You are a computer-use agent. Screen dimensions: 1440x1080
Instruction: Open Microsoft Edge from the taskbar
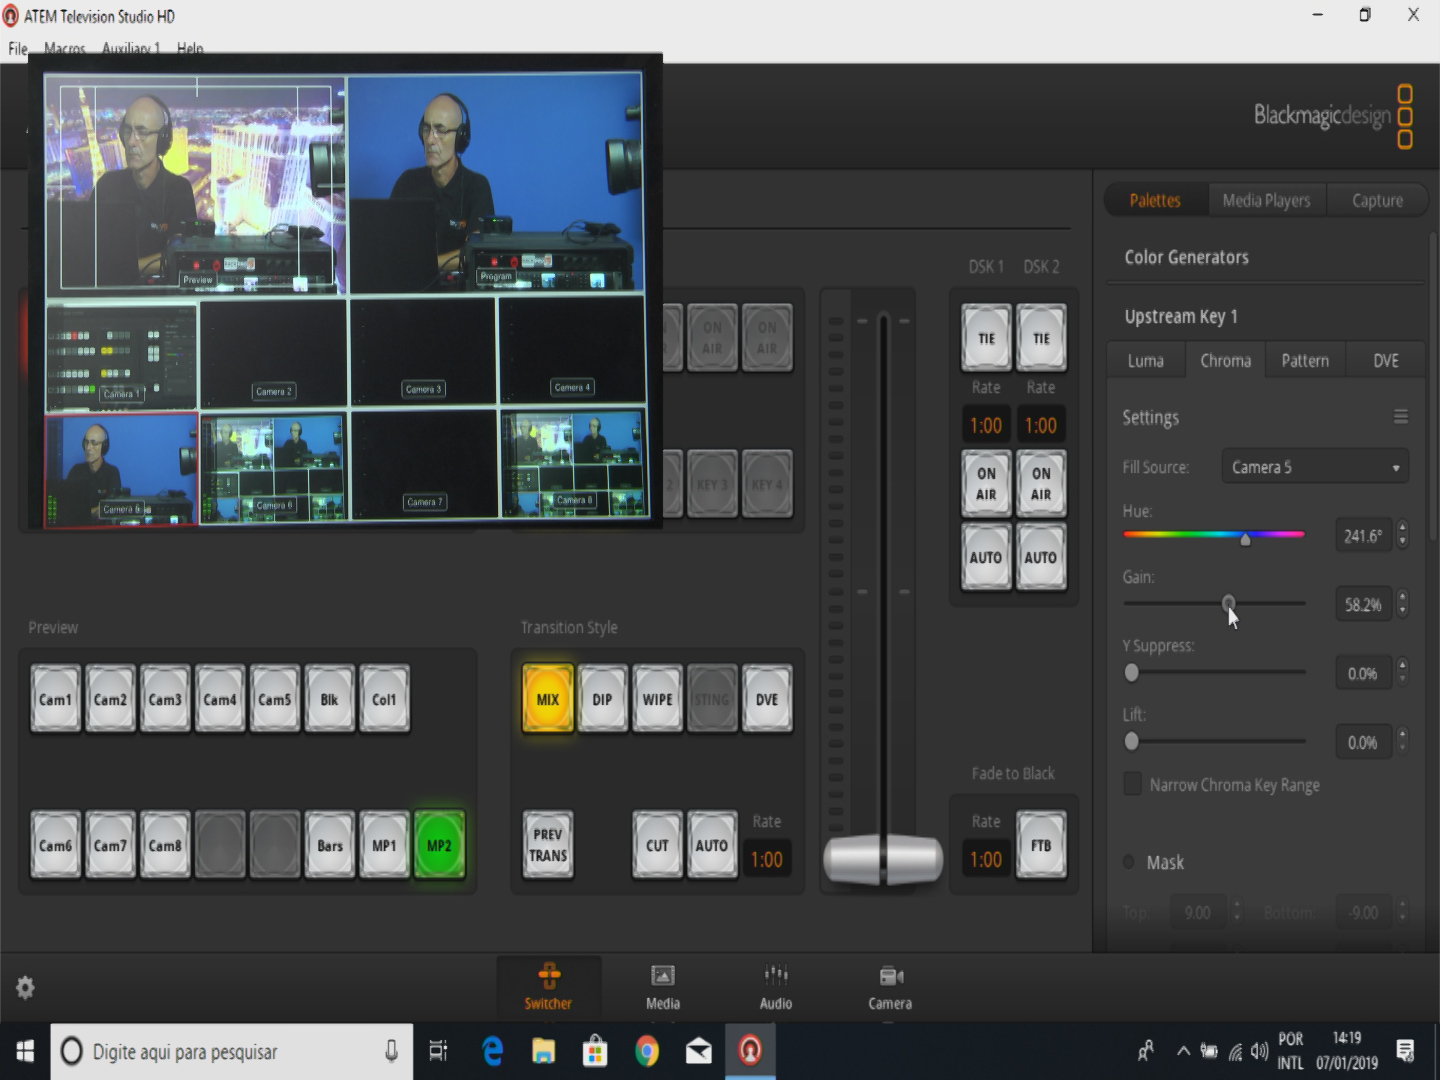click(x=492, y=1051)
